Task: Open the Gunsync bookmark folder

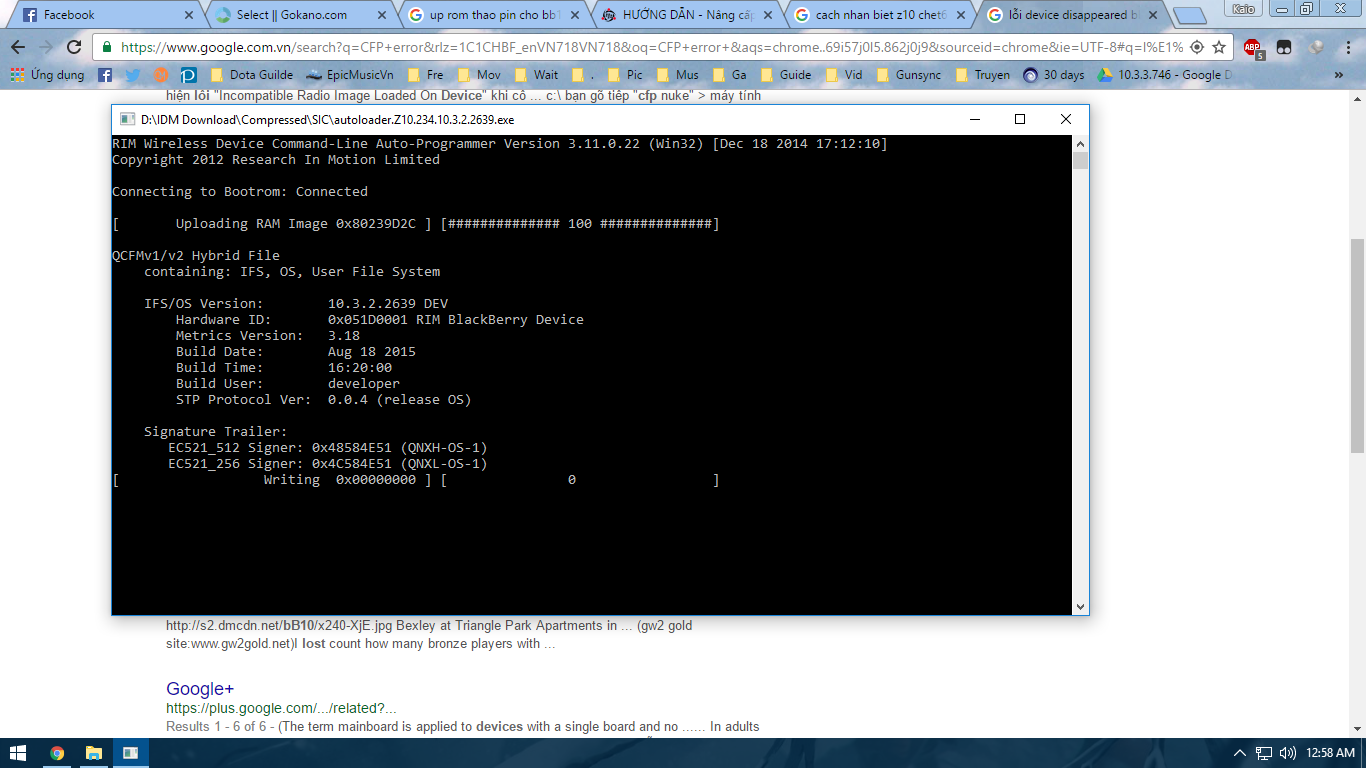Action: coord(907,75)
